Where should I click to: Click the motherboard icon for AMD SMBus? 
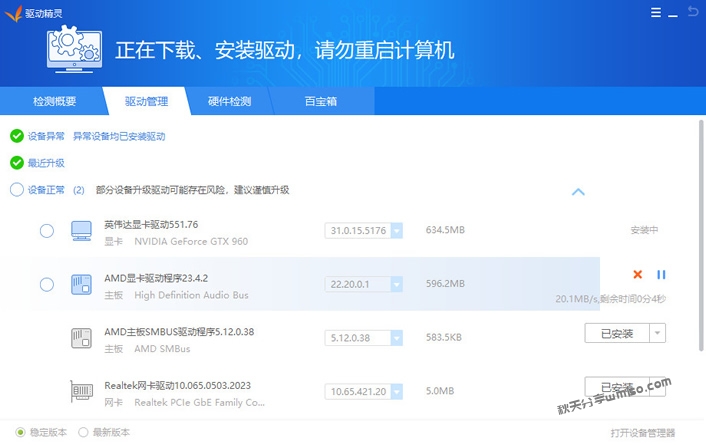pyautogui.click(x=81, y=338)
